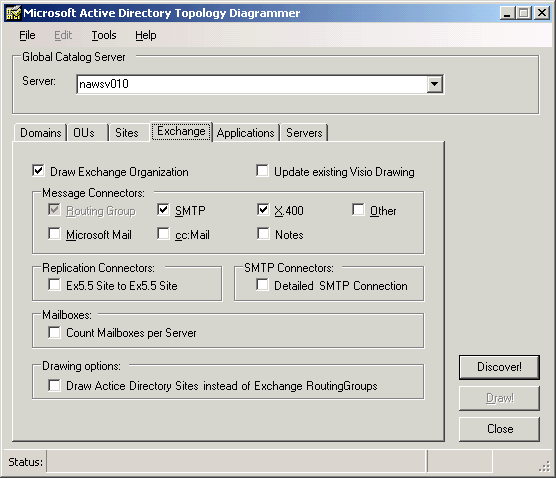
Task: Click the application icon in title bar
Action: (x=13, y=13)
